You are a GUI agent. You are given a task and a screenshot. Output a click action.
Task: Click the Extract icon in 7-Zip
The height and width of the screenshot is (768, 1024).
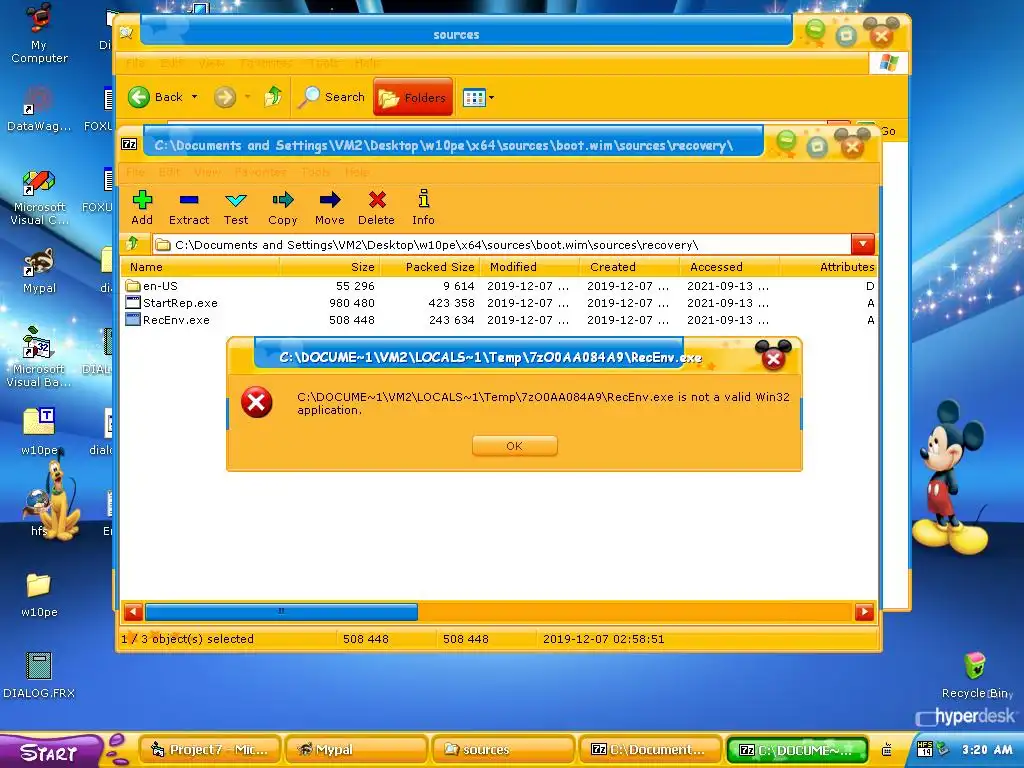click(x=189, y=208)
